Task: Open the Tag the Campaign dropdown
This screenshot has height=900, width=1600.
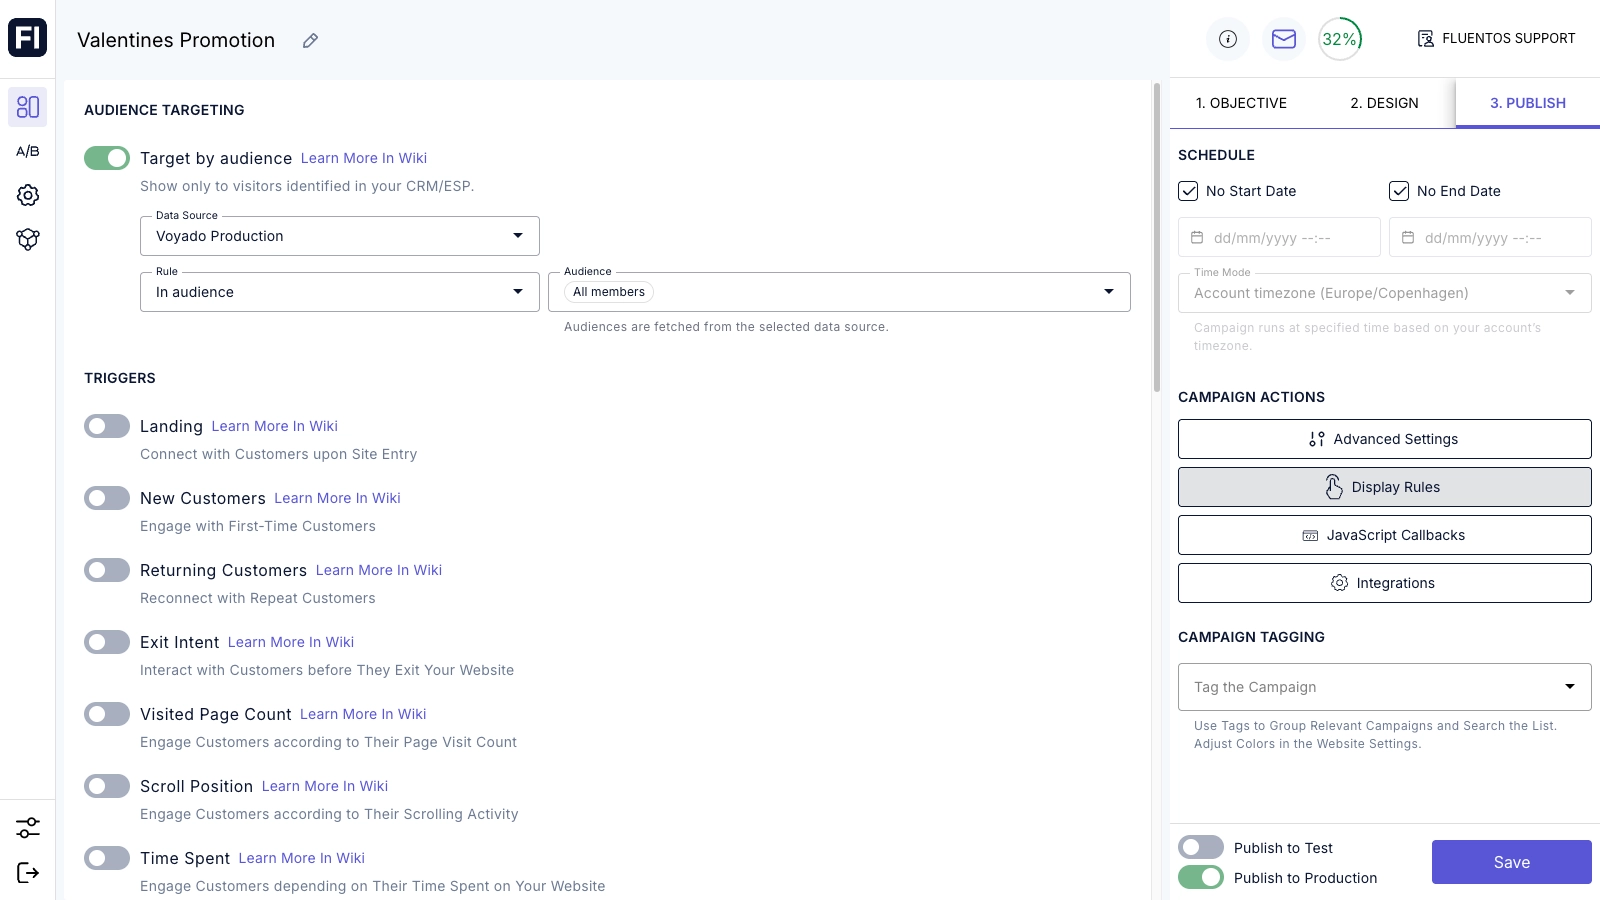Action: point(1385,687)
